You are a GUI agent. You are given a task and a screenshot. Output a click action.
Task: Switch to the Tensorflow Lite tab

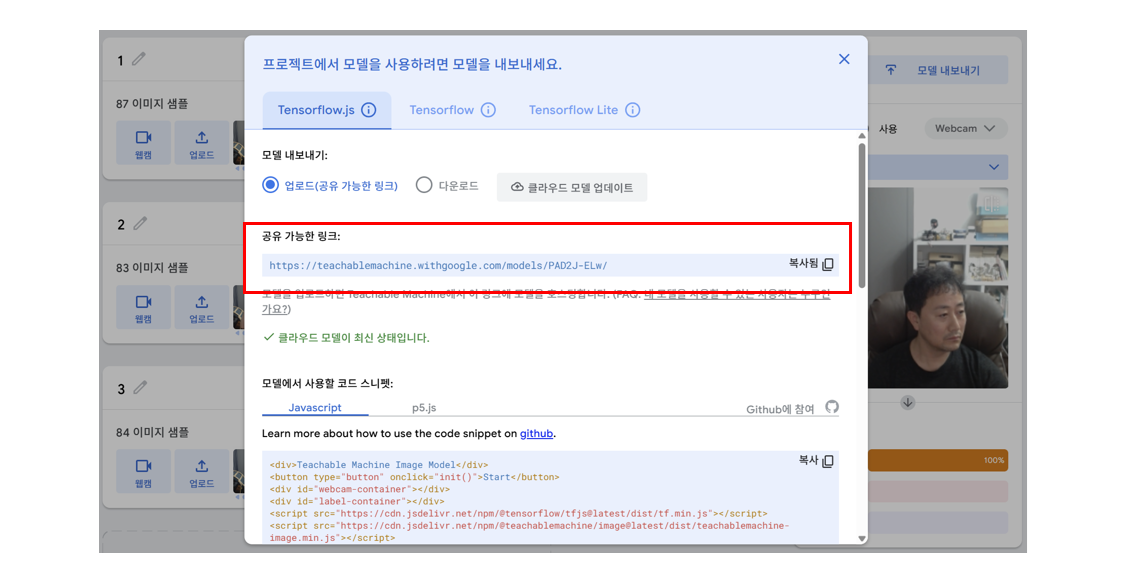click(584, 110)
